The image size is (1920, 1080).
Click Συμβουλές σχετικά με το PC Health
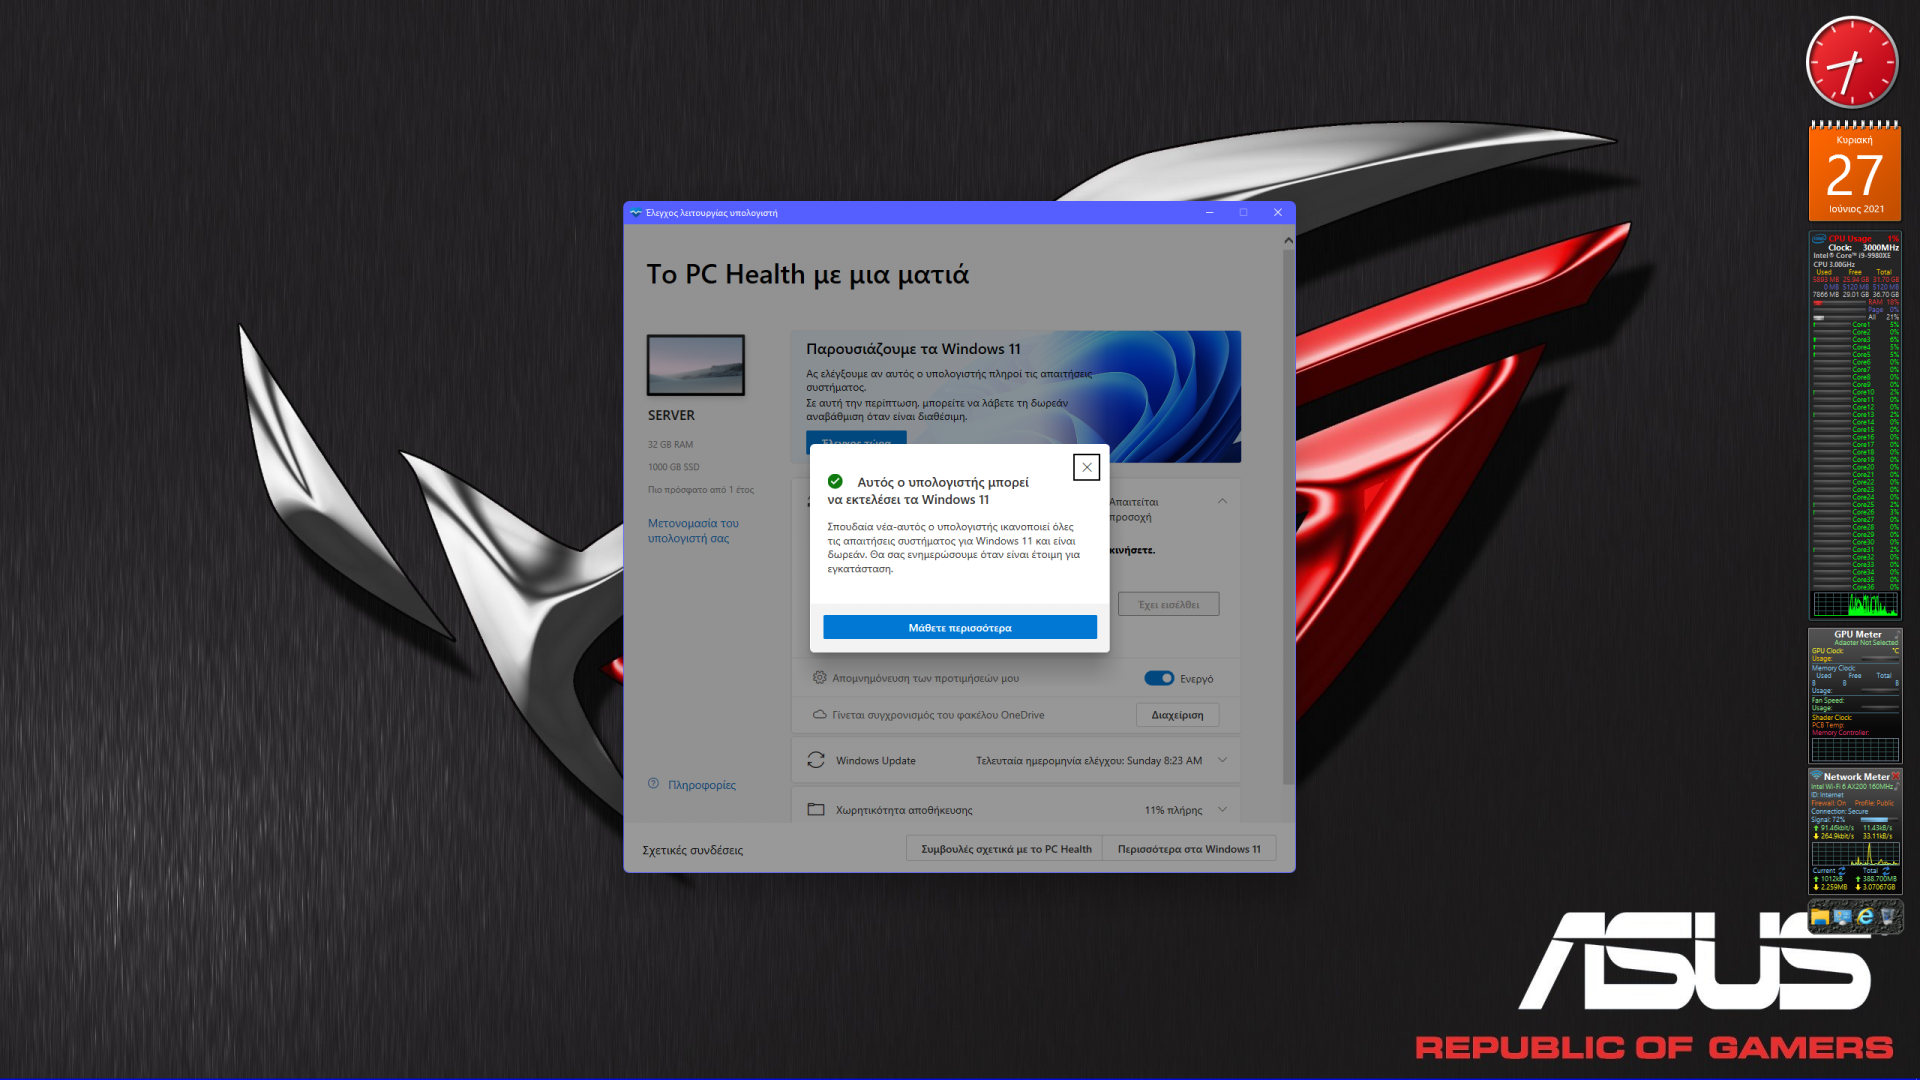click(1006, 849)
